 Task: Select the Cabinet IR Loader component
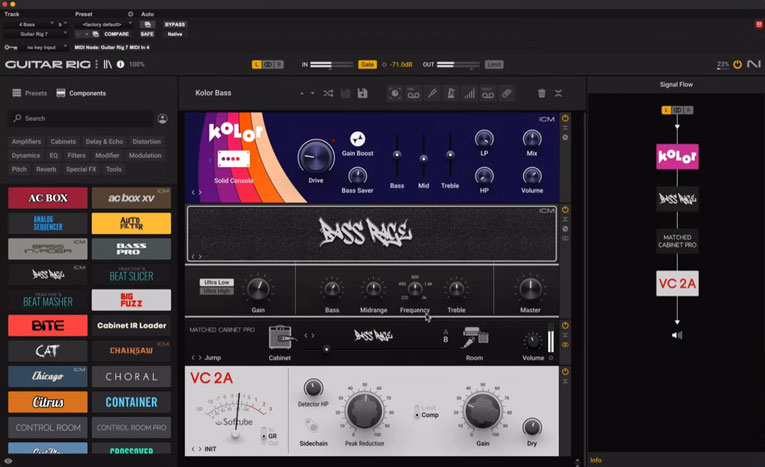coord(131,325)
